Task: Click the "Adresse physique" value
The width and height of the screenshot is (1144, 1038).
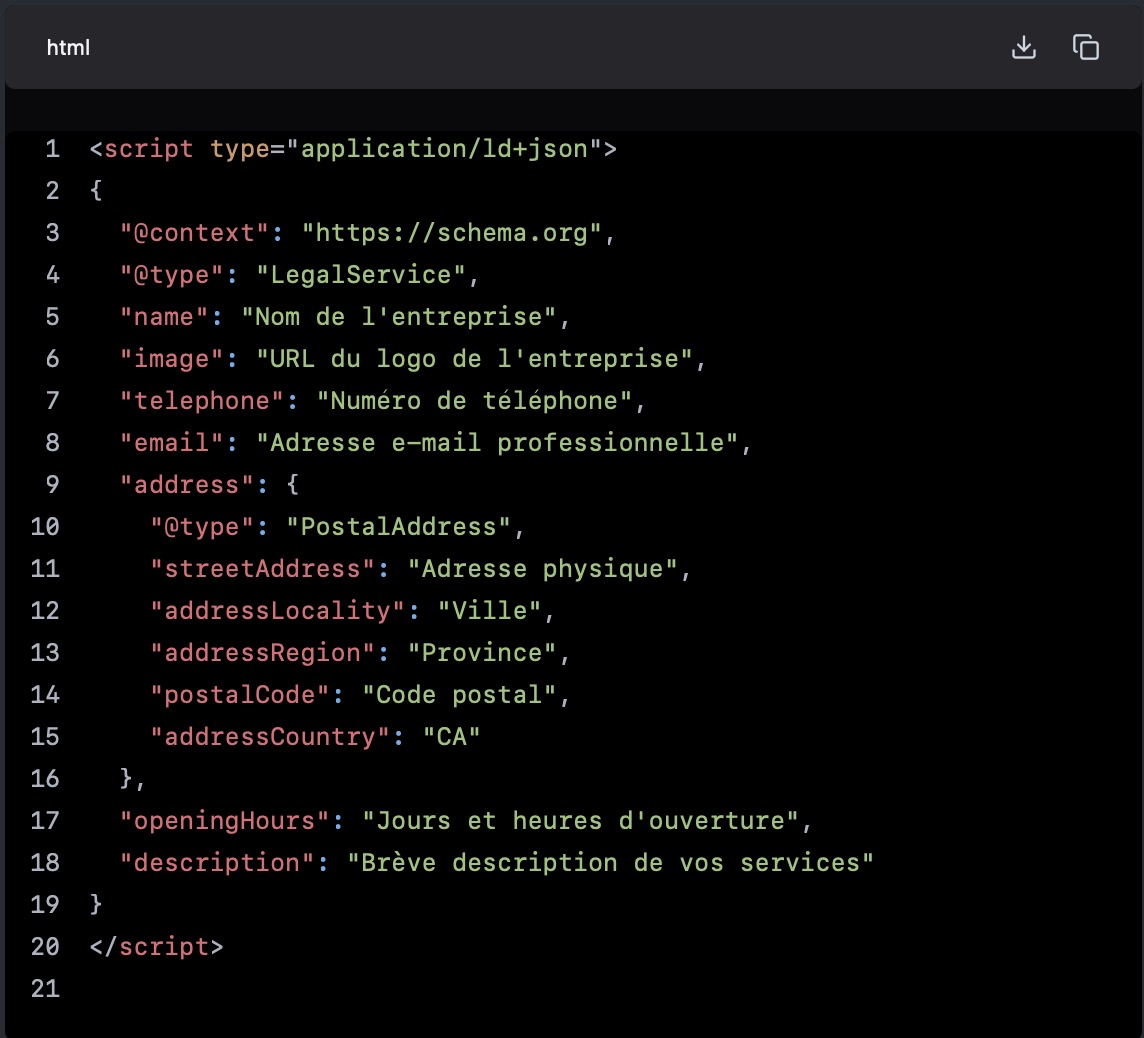Action: click(x=543, y=569)
